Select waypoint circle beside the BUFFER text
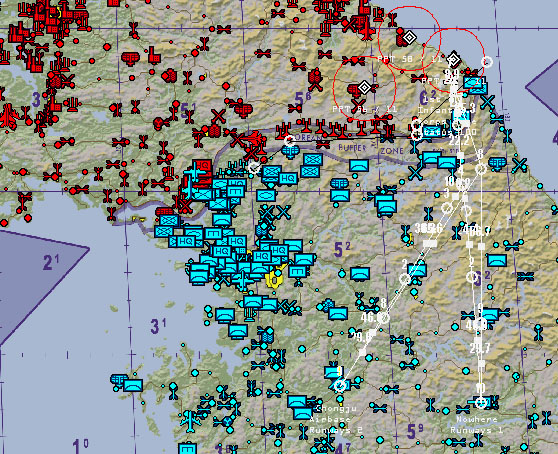 pyautogui.click(x=290, y=141)
